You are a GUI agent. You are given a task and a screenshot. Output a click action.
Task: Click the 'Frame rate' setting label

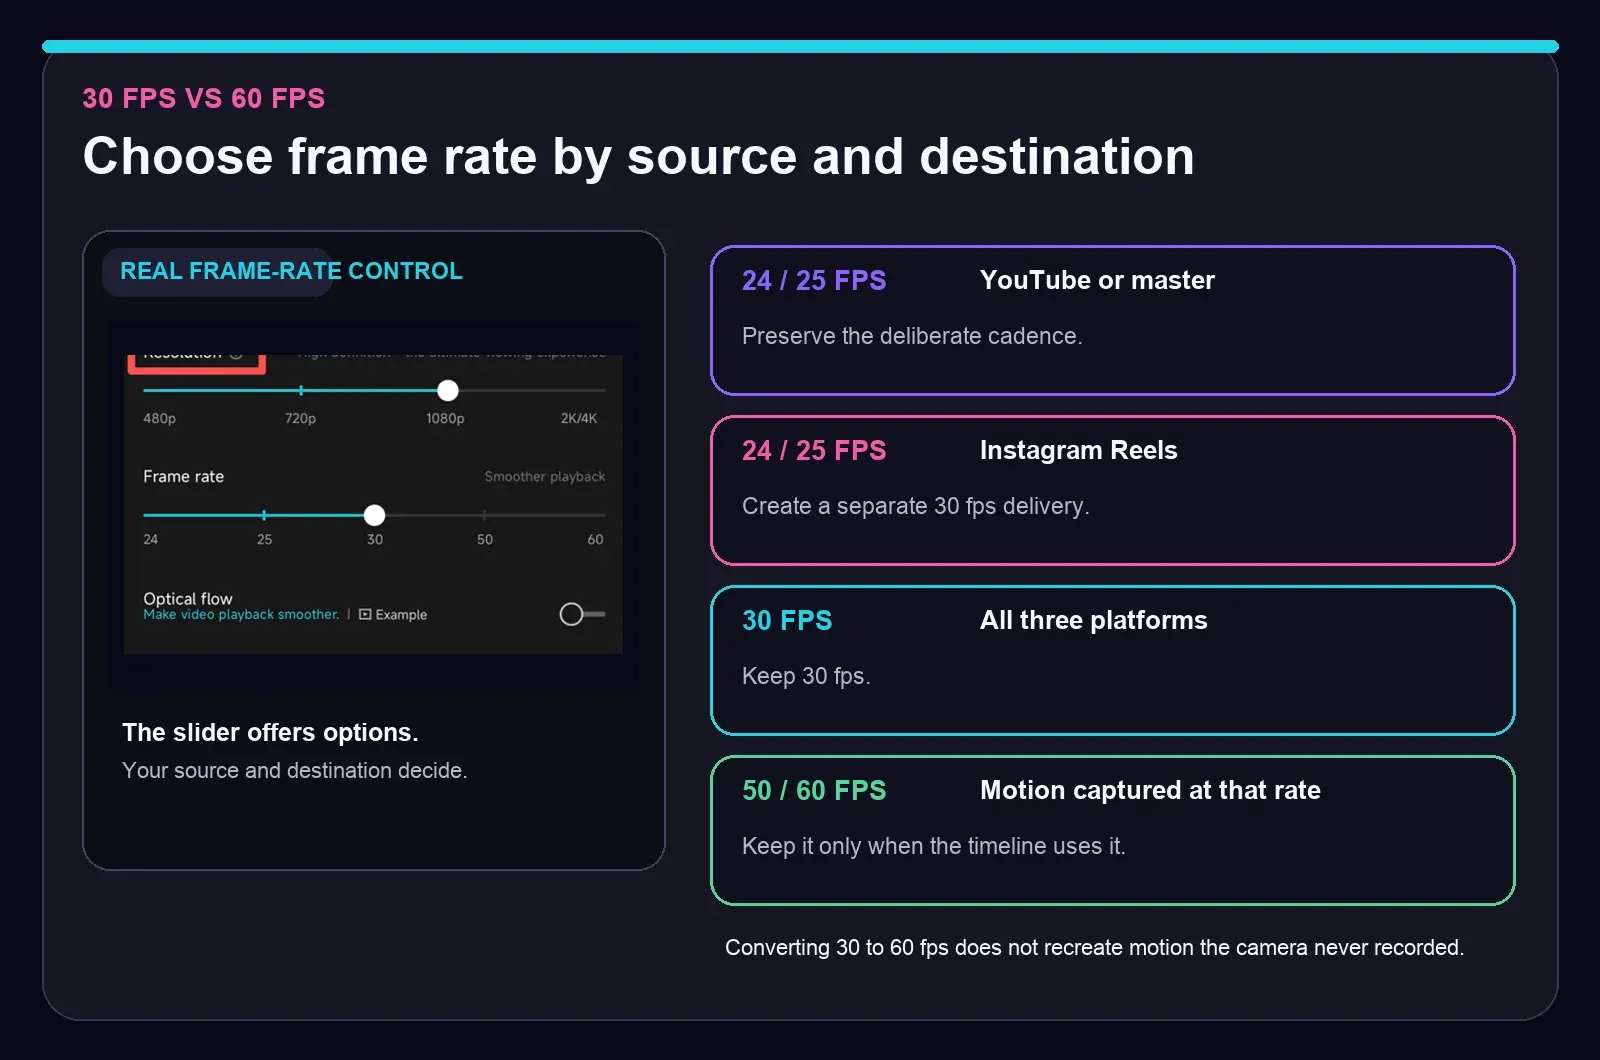coord(183,476)
